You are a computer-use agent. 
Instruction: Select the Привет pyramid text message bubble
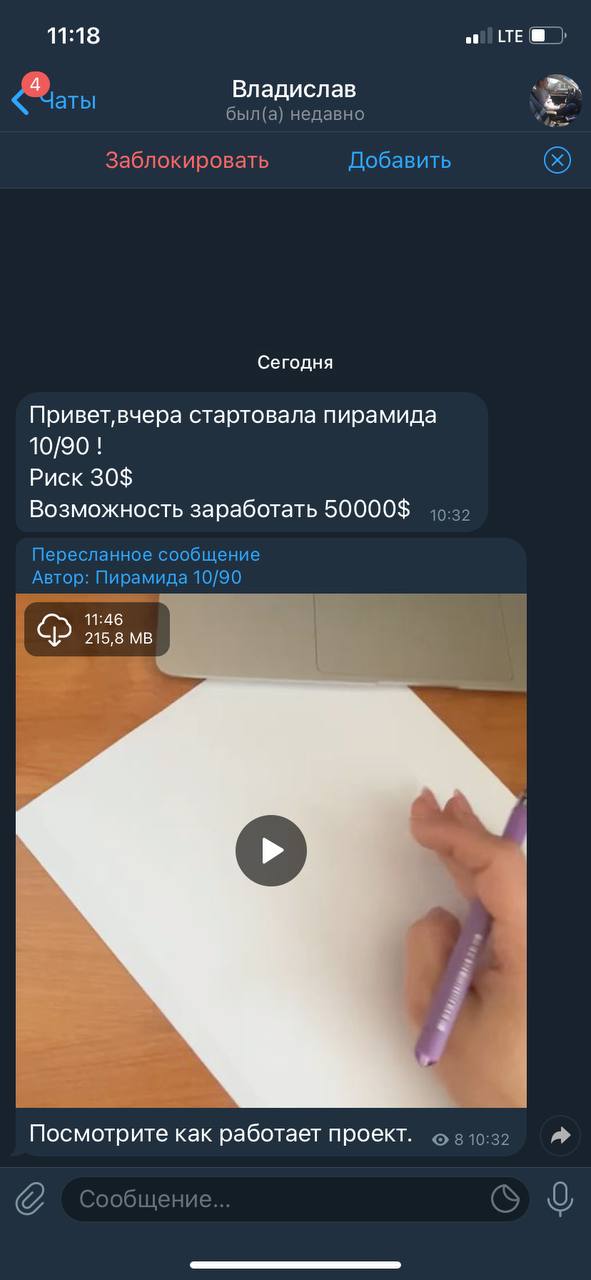click(x=252, y=461)
